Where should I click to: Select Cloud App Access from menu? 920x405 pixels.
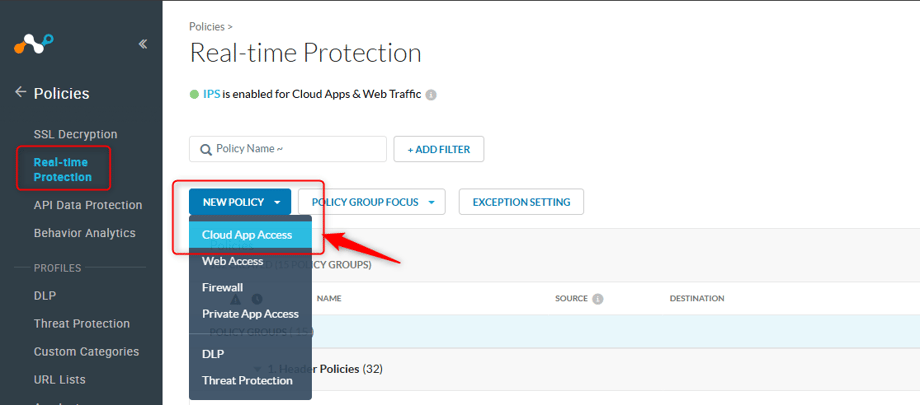pyautogui.click(x=247, y=235)
